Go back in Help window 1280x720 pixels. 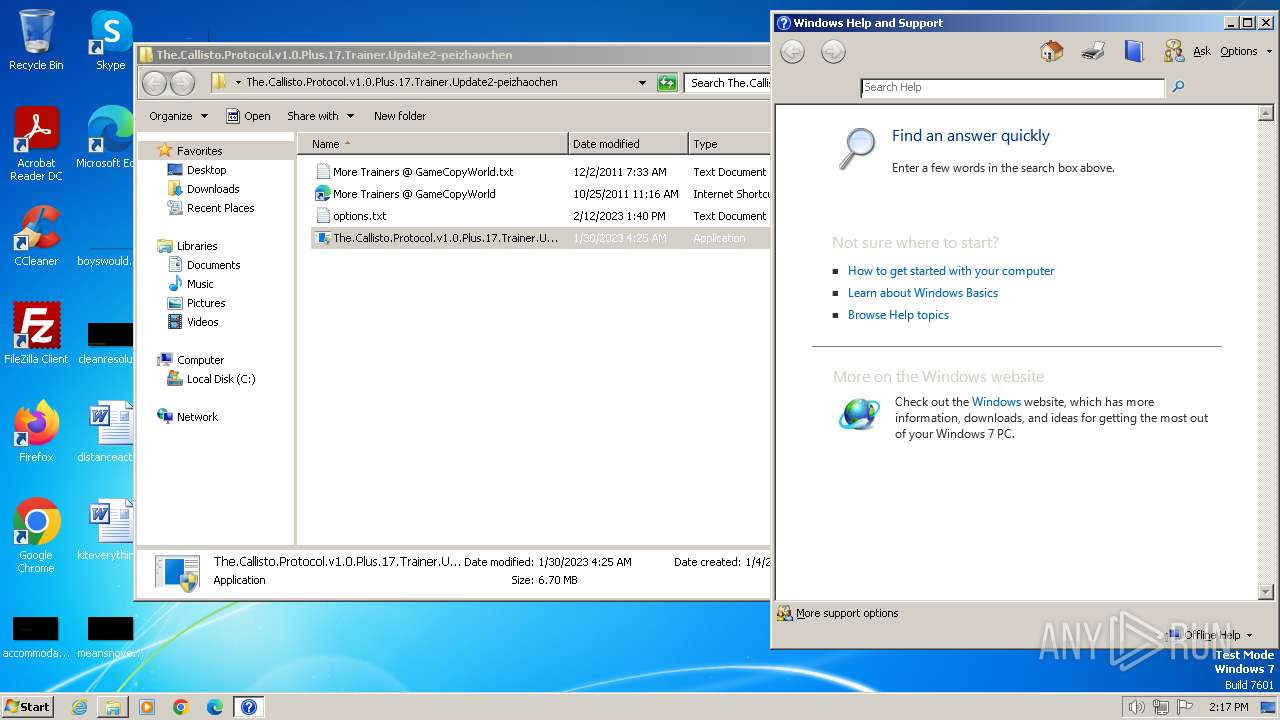click(x=792, y=52)
